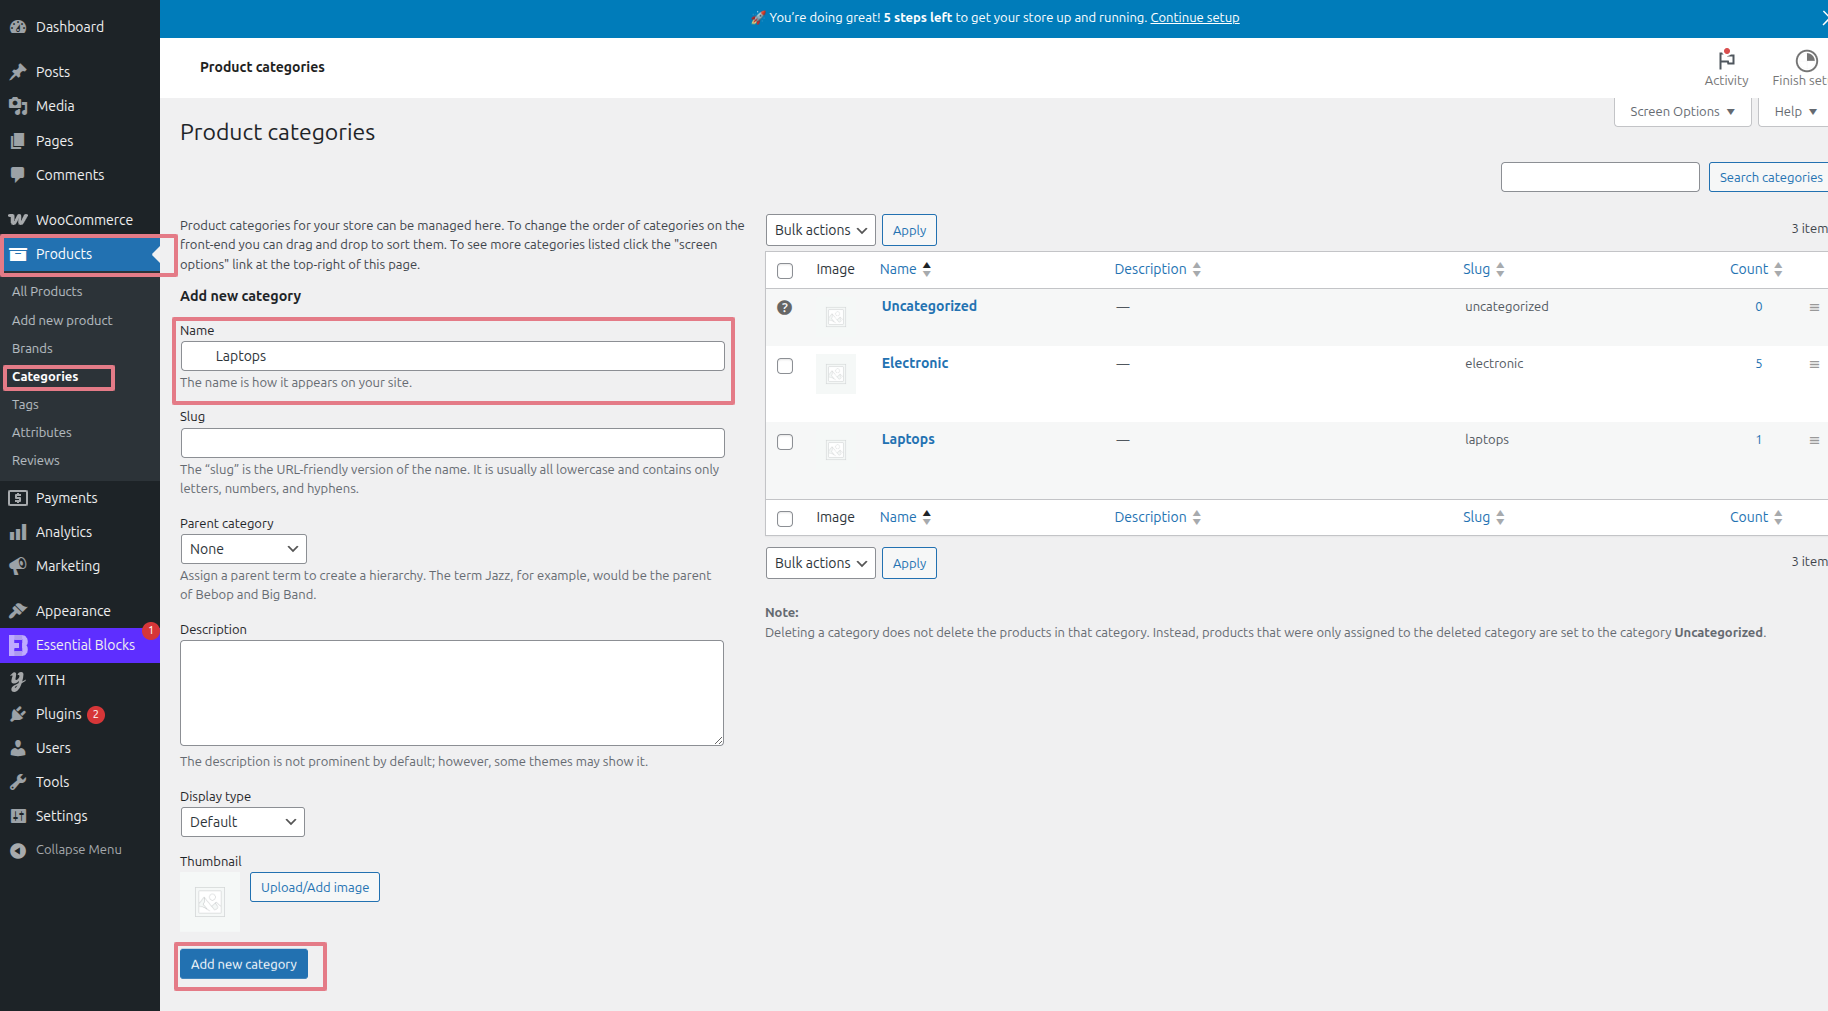Click the Collapse Menu arrow icon
The height and width of the screenshot is (1011, 1828).
pyautogui.click(x=18, y=850)
